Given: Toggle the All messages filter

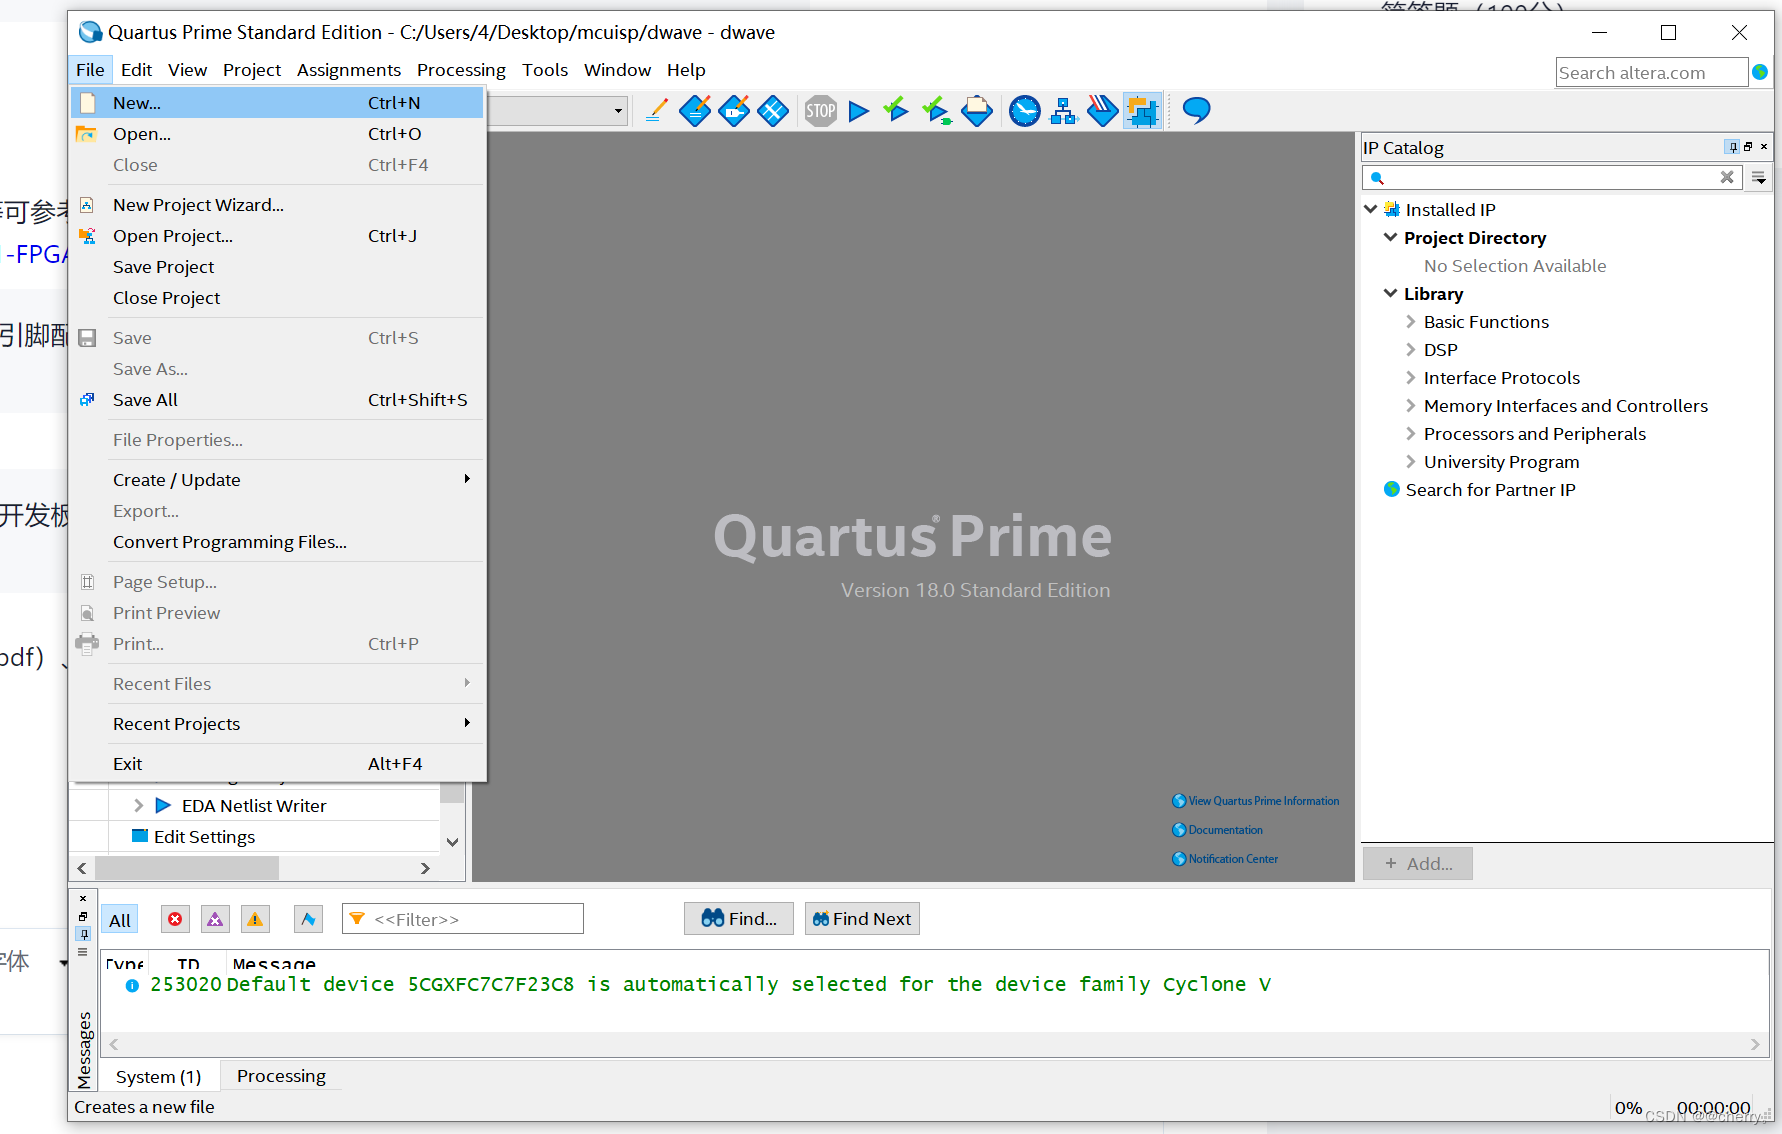Looking at the screenshot, I should click(120, 920).
